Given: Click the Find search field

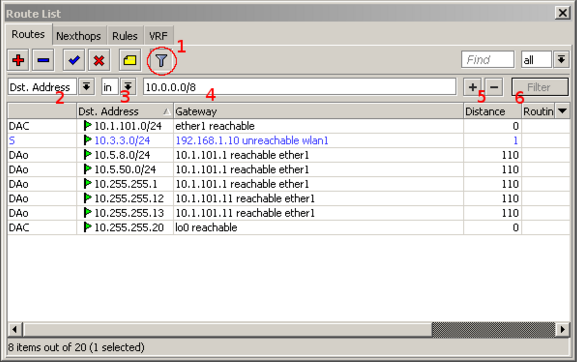Looking at the screenshot, I should point(488,59).
